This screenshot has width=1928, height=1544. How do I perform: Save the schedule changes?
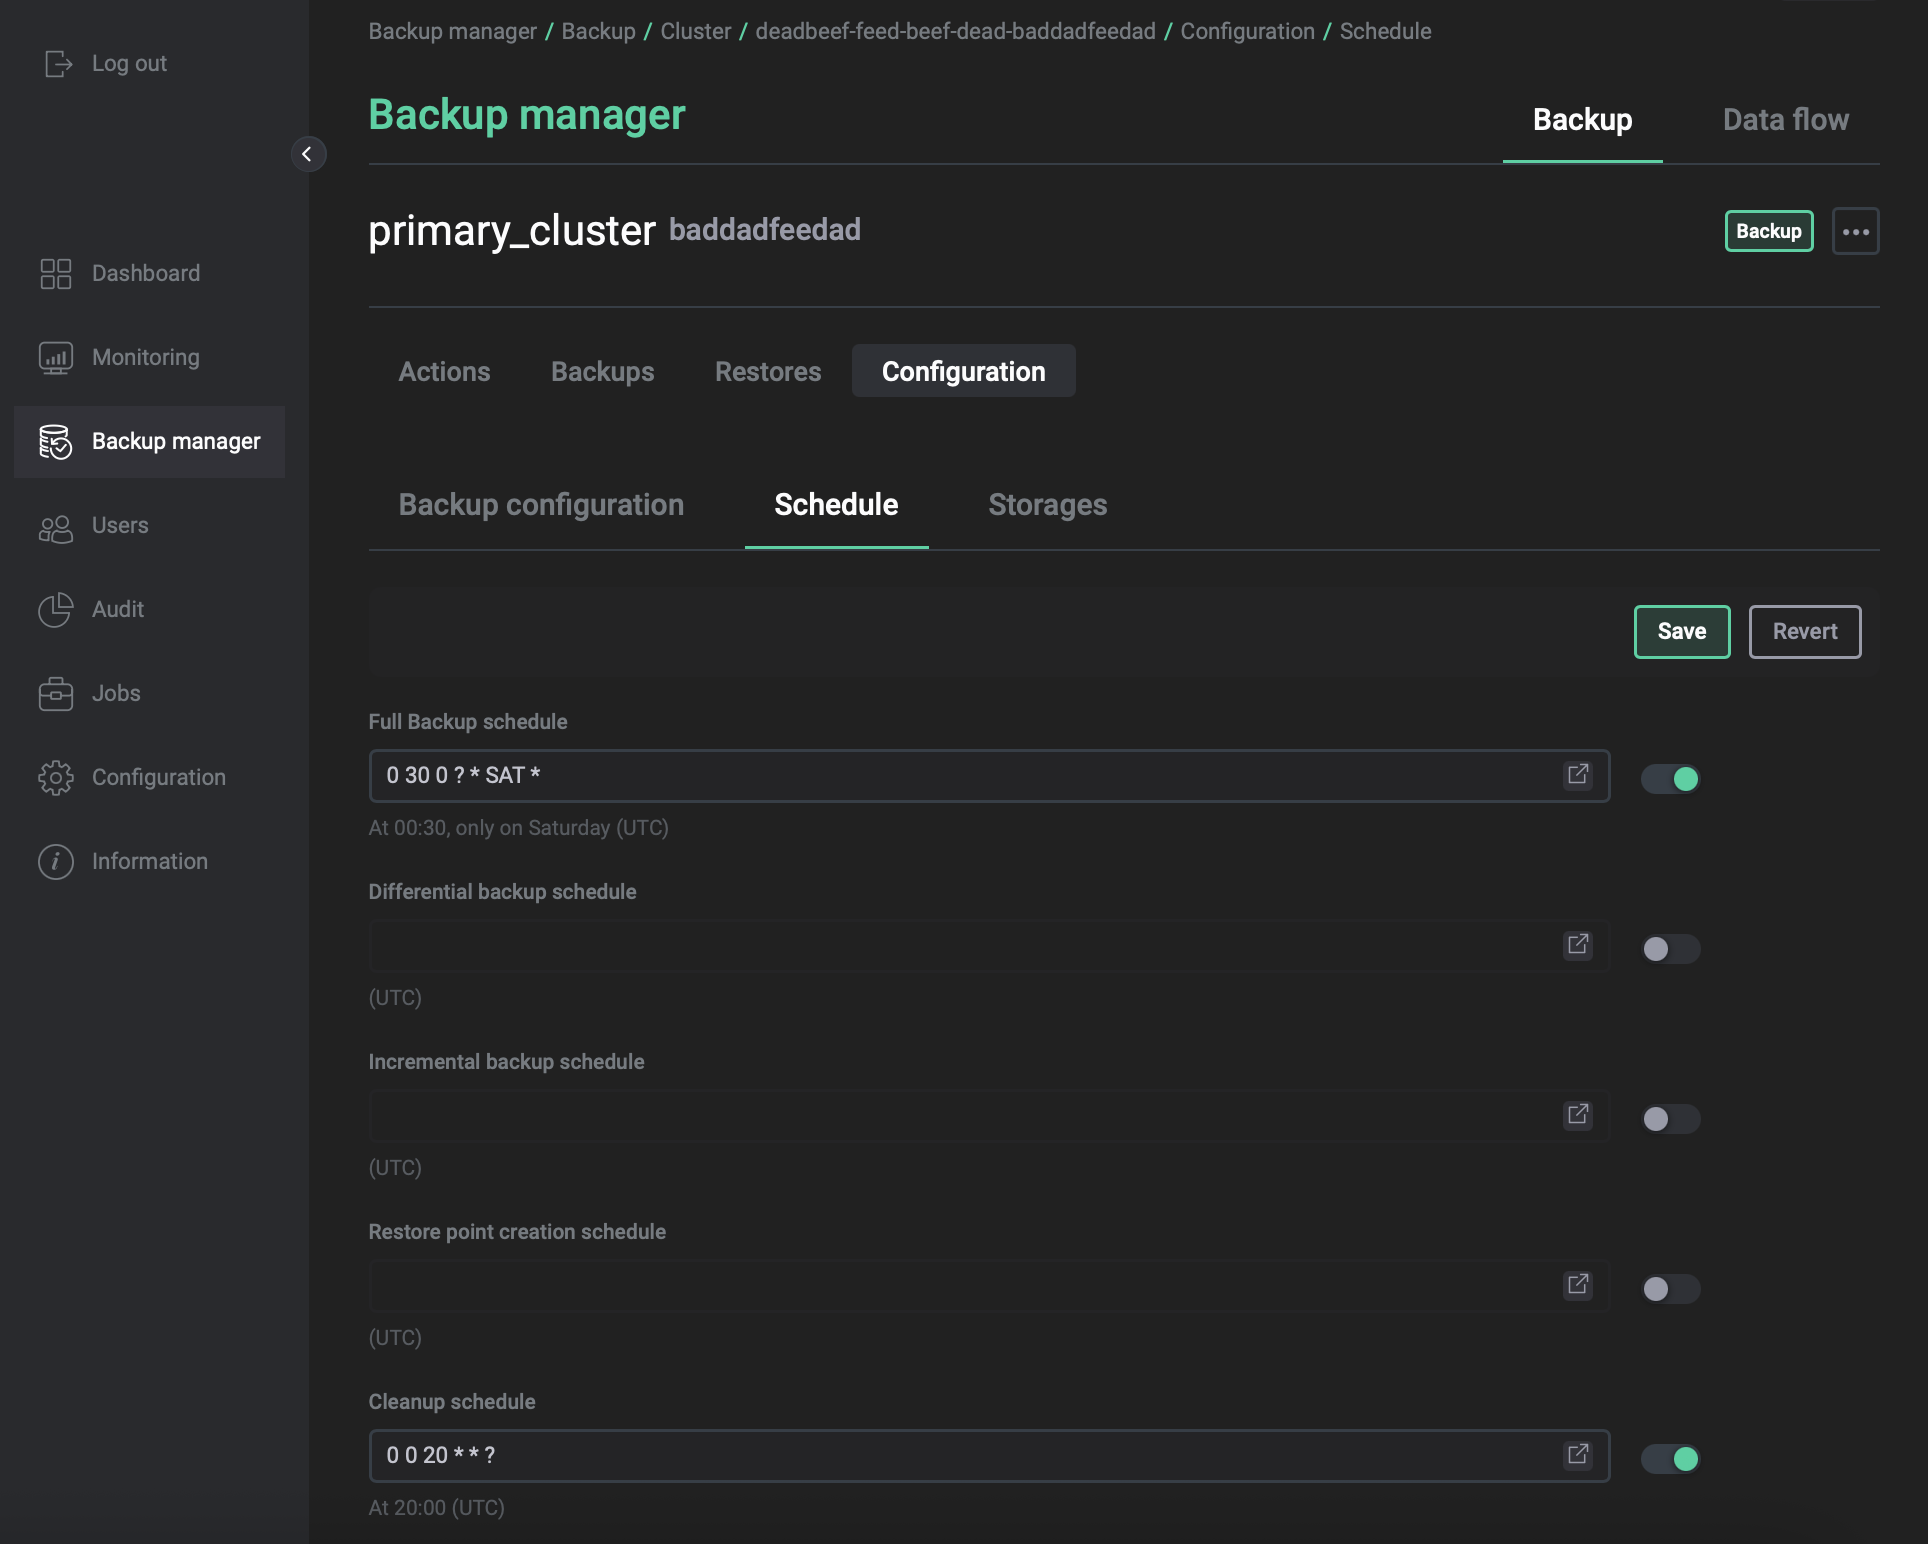(1681, 631)
